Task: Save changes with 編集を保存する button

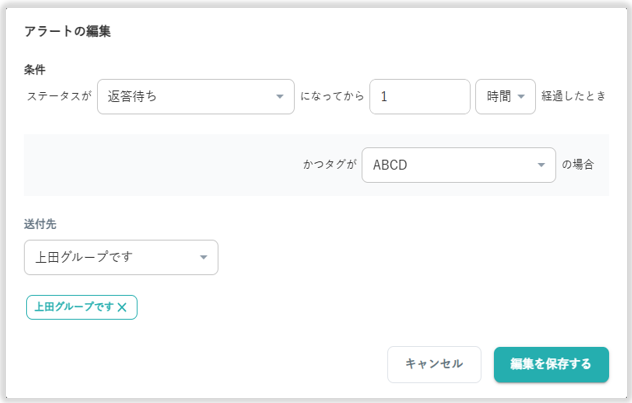Action: tap(551, 364)
